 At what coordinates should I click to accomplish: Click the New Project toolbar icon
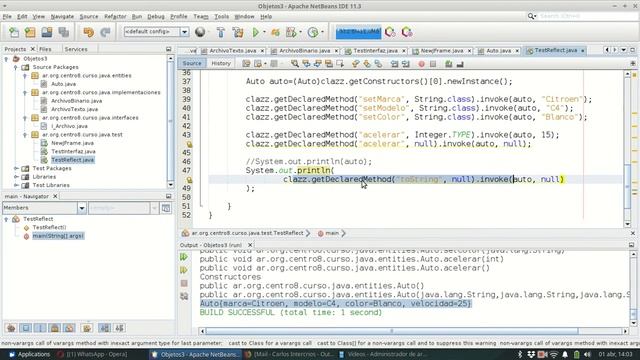[30, 32]
